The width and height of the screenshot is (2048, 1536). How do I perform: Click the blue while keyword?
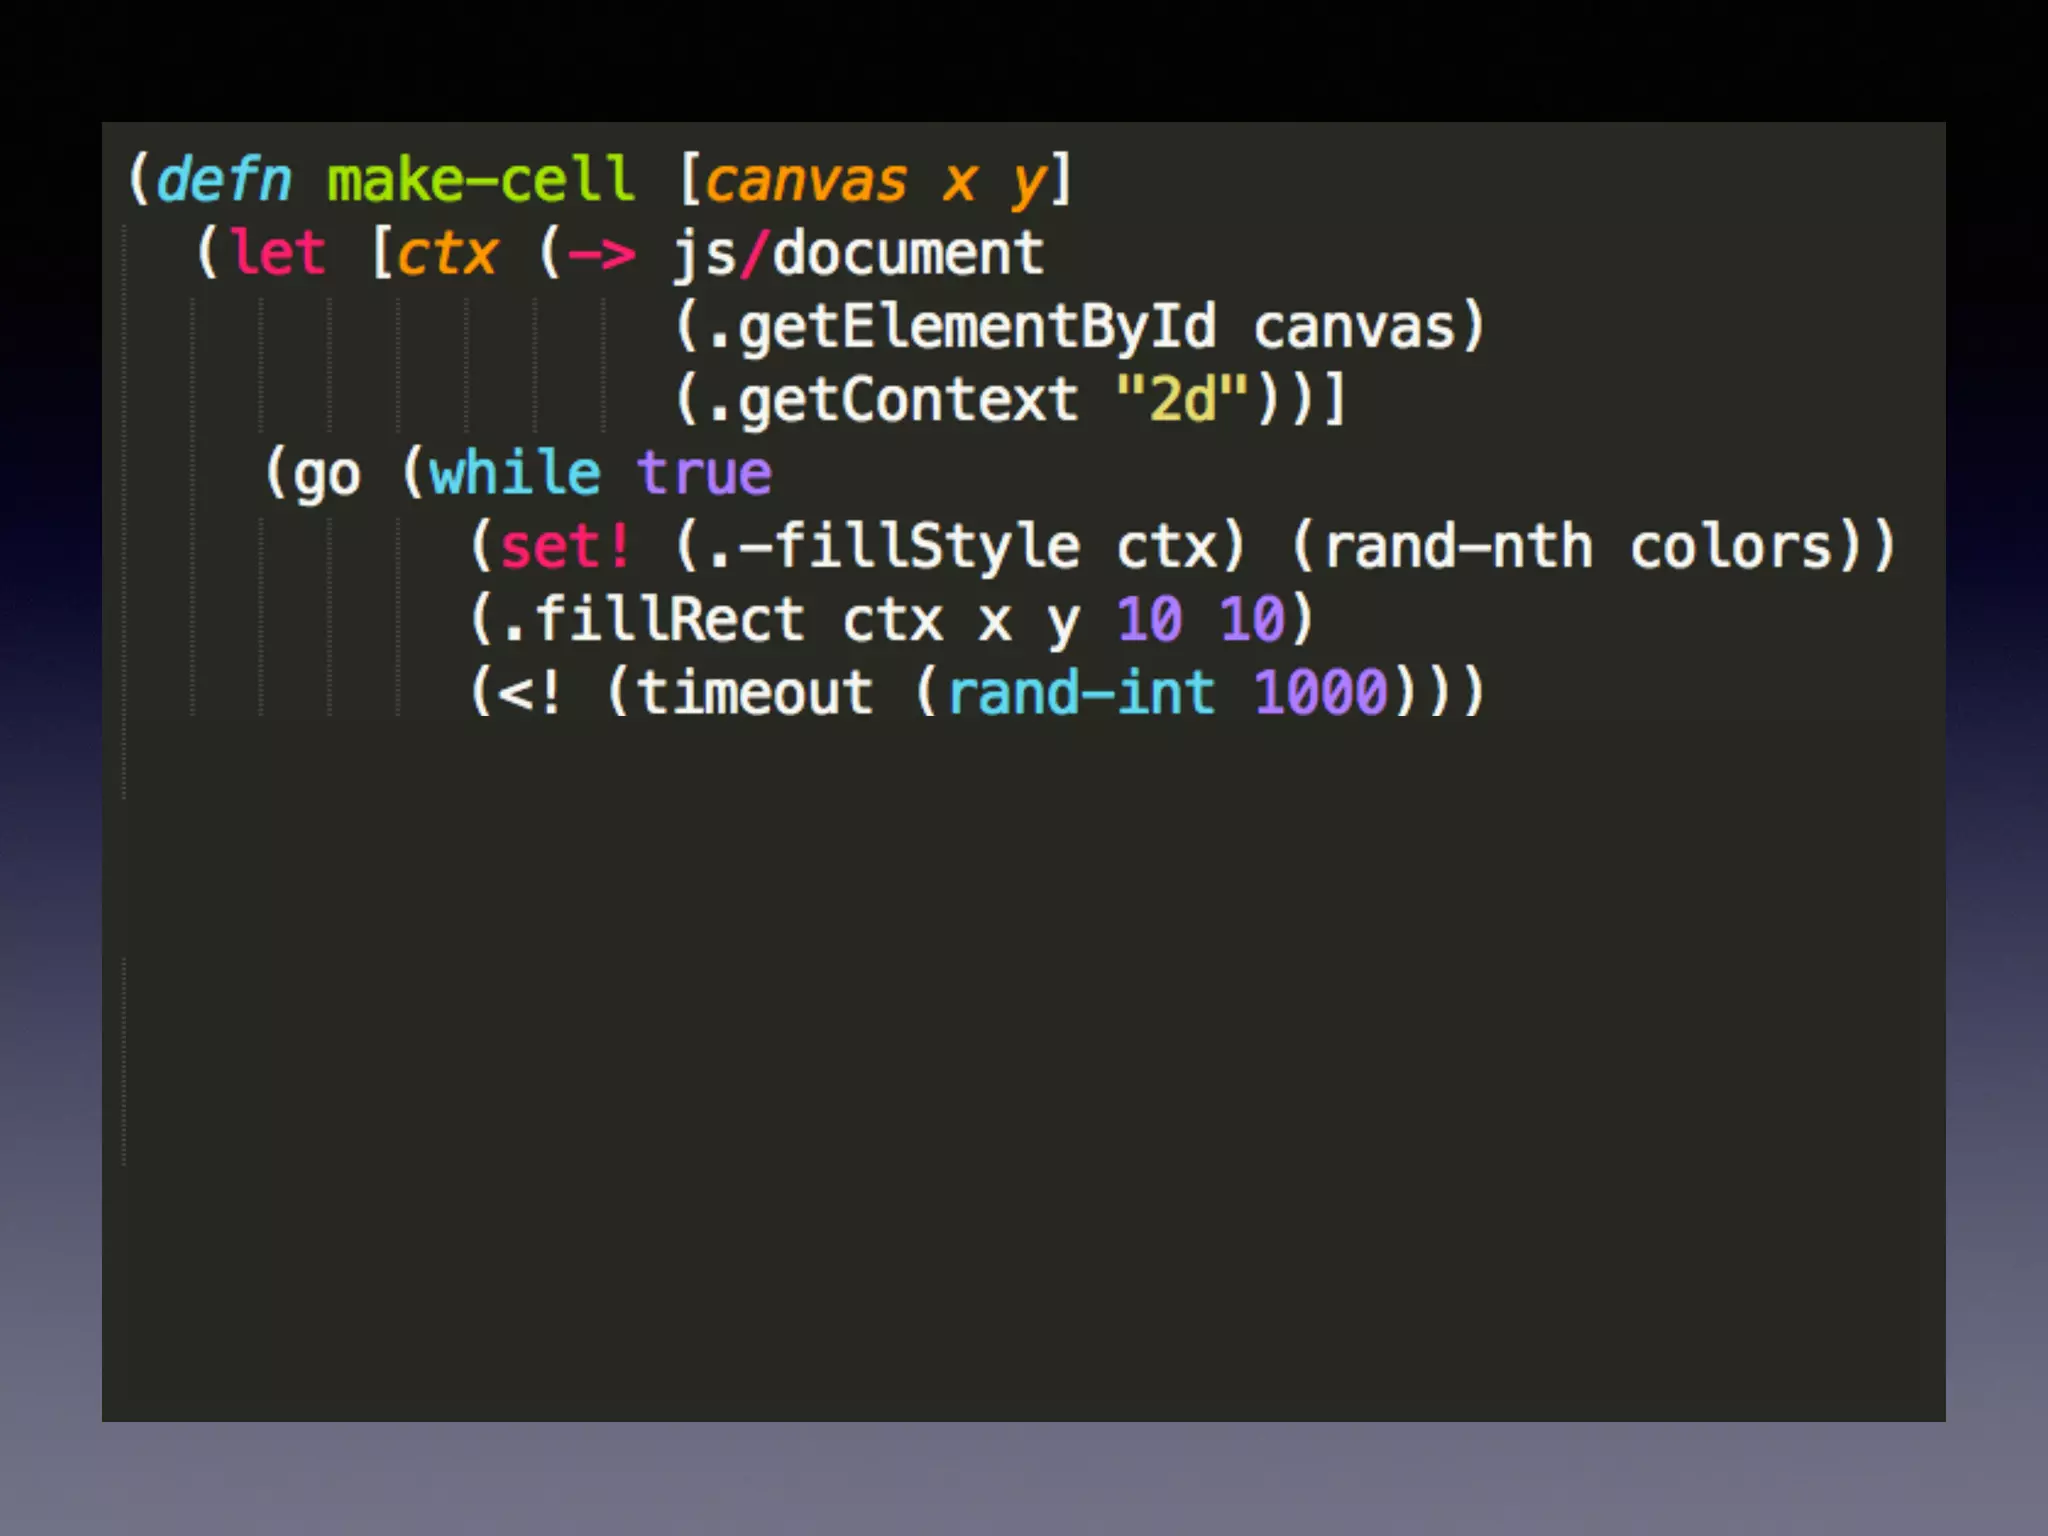click(x=515, y=473)
